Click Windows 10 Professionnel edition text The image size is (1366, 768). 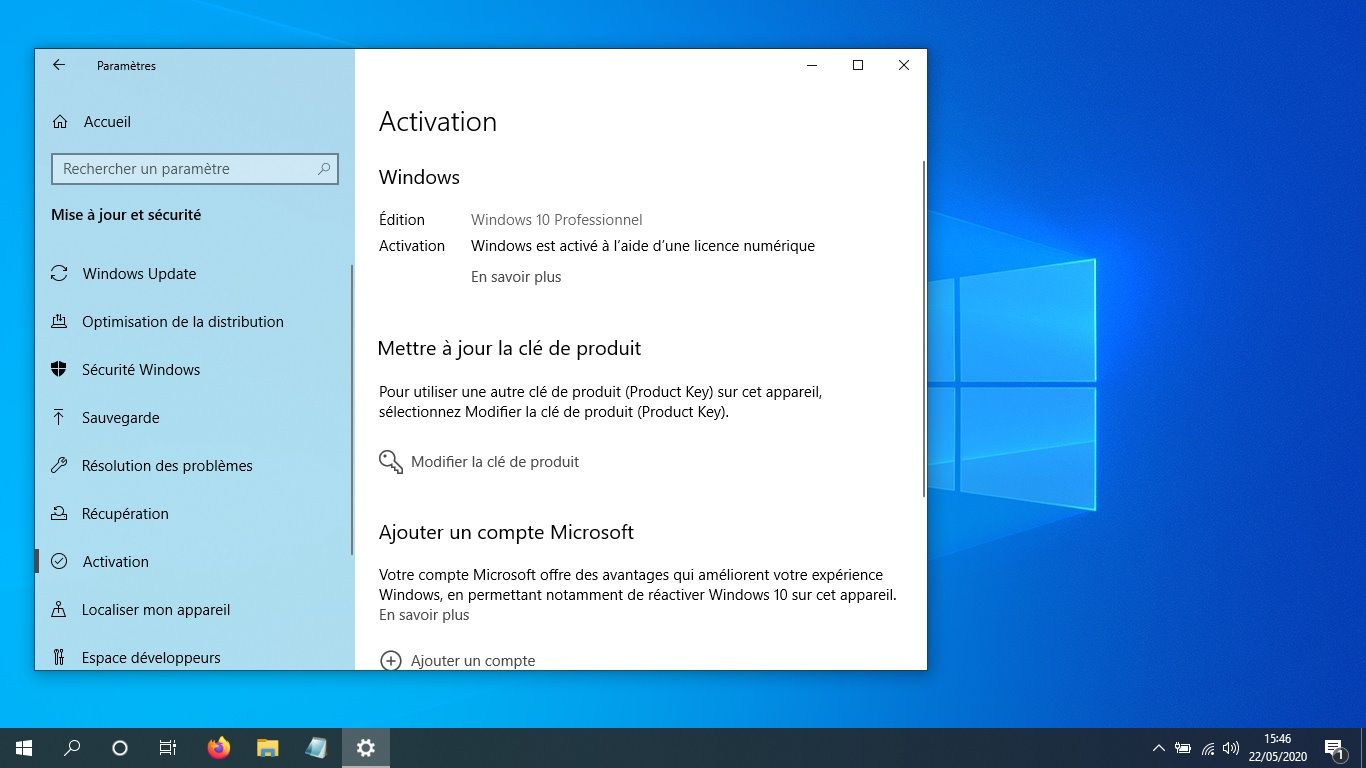557,220
